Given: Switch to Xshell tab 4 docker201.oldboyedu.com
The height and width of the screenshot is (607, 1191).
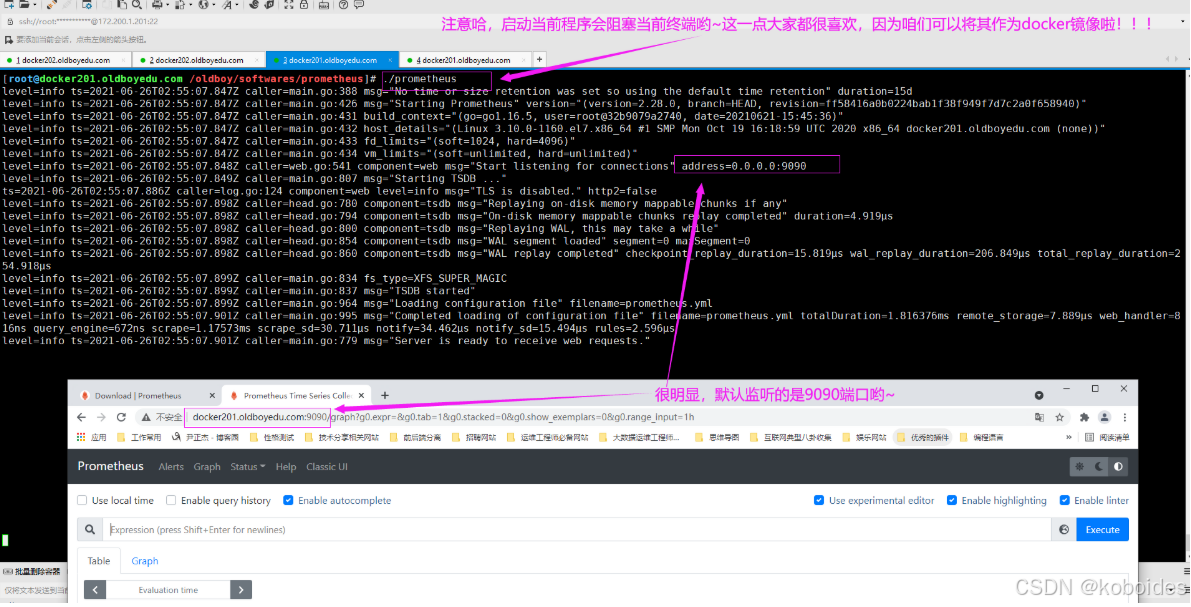Looking at the screenshot, I should click(464, 59).
